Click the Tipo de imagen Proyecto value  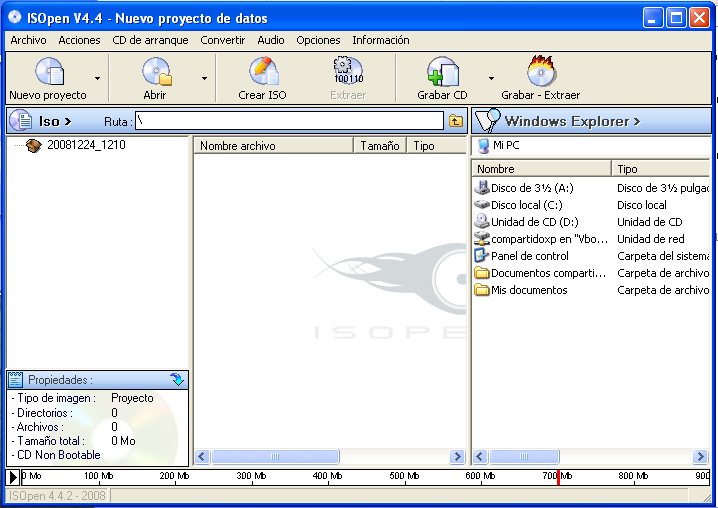(x=132, y=398)
